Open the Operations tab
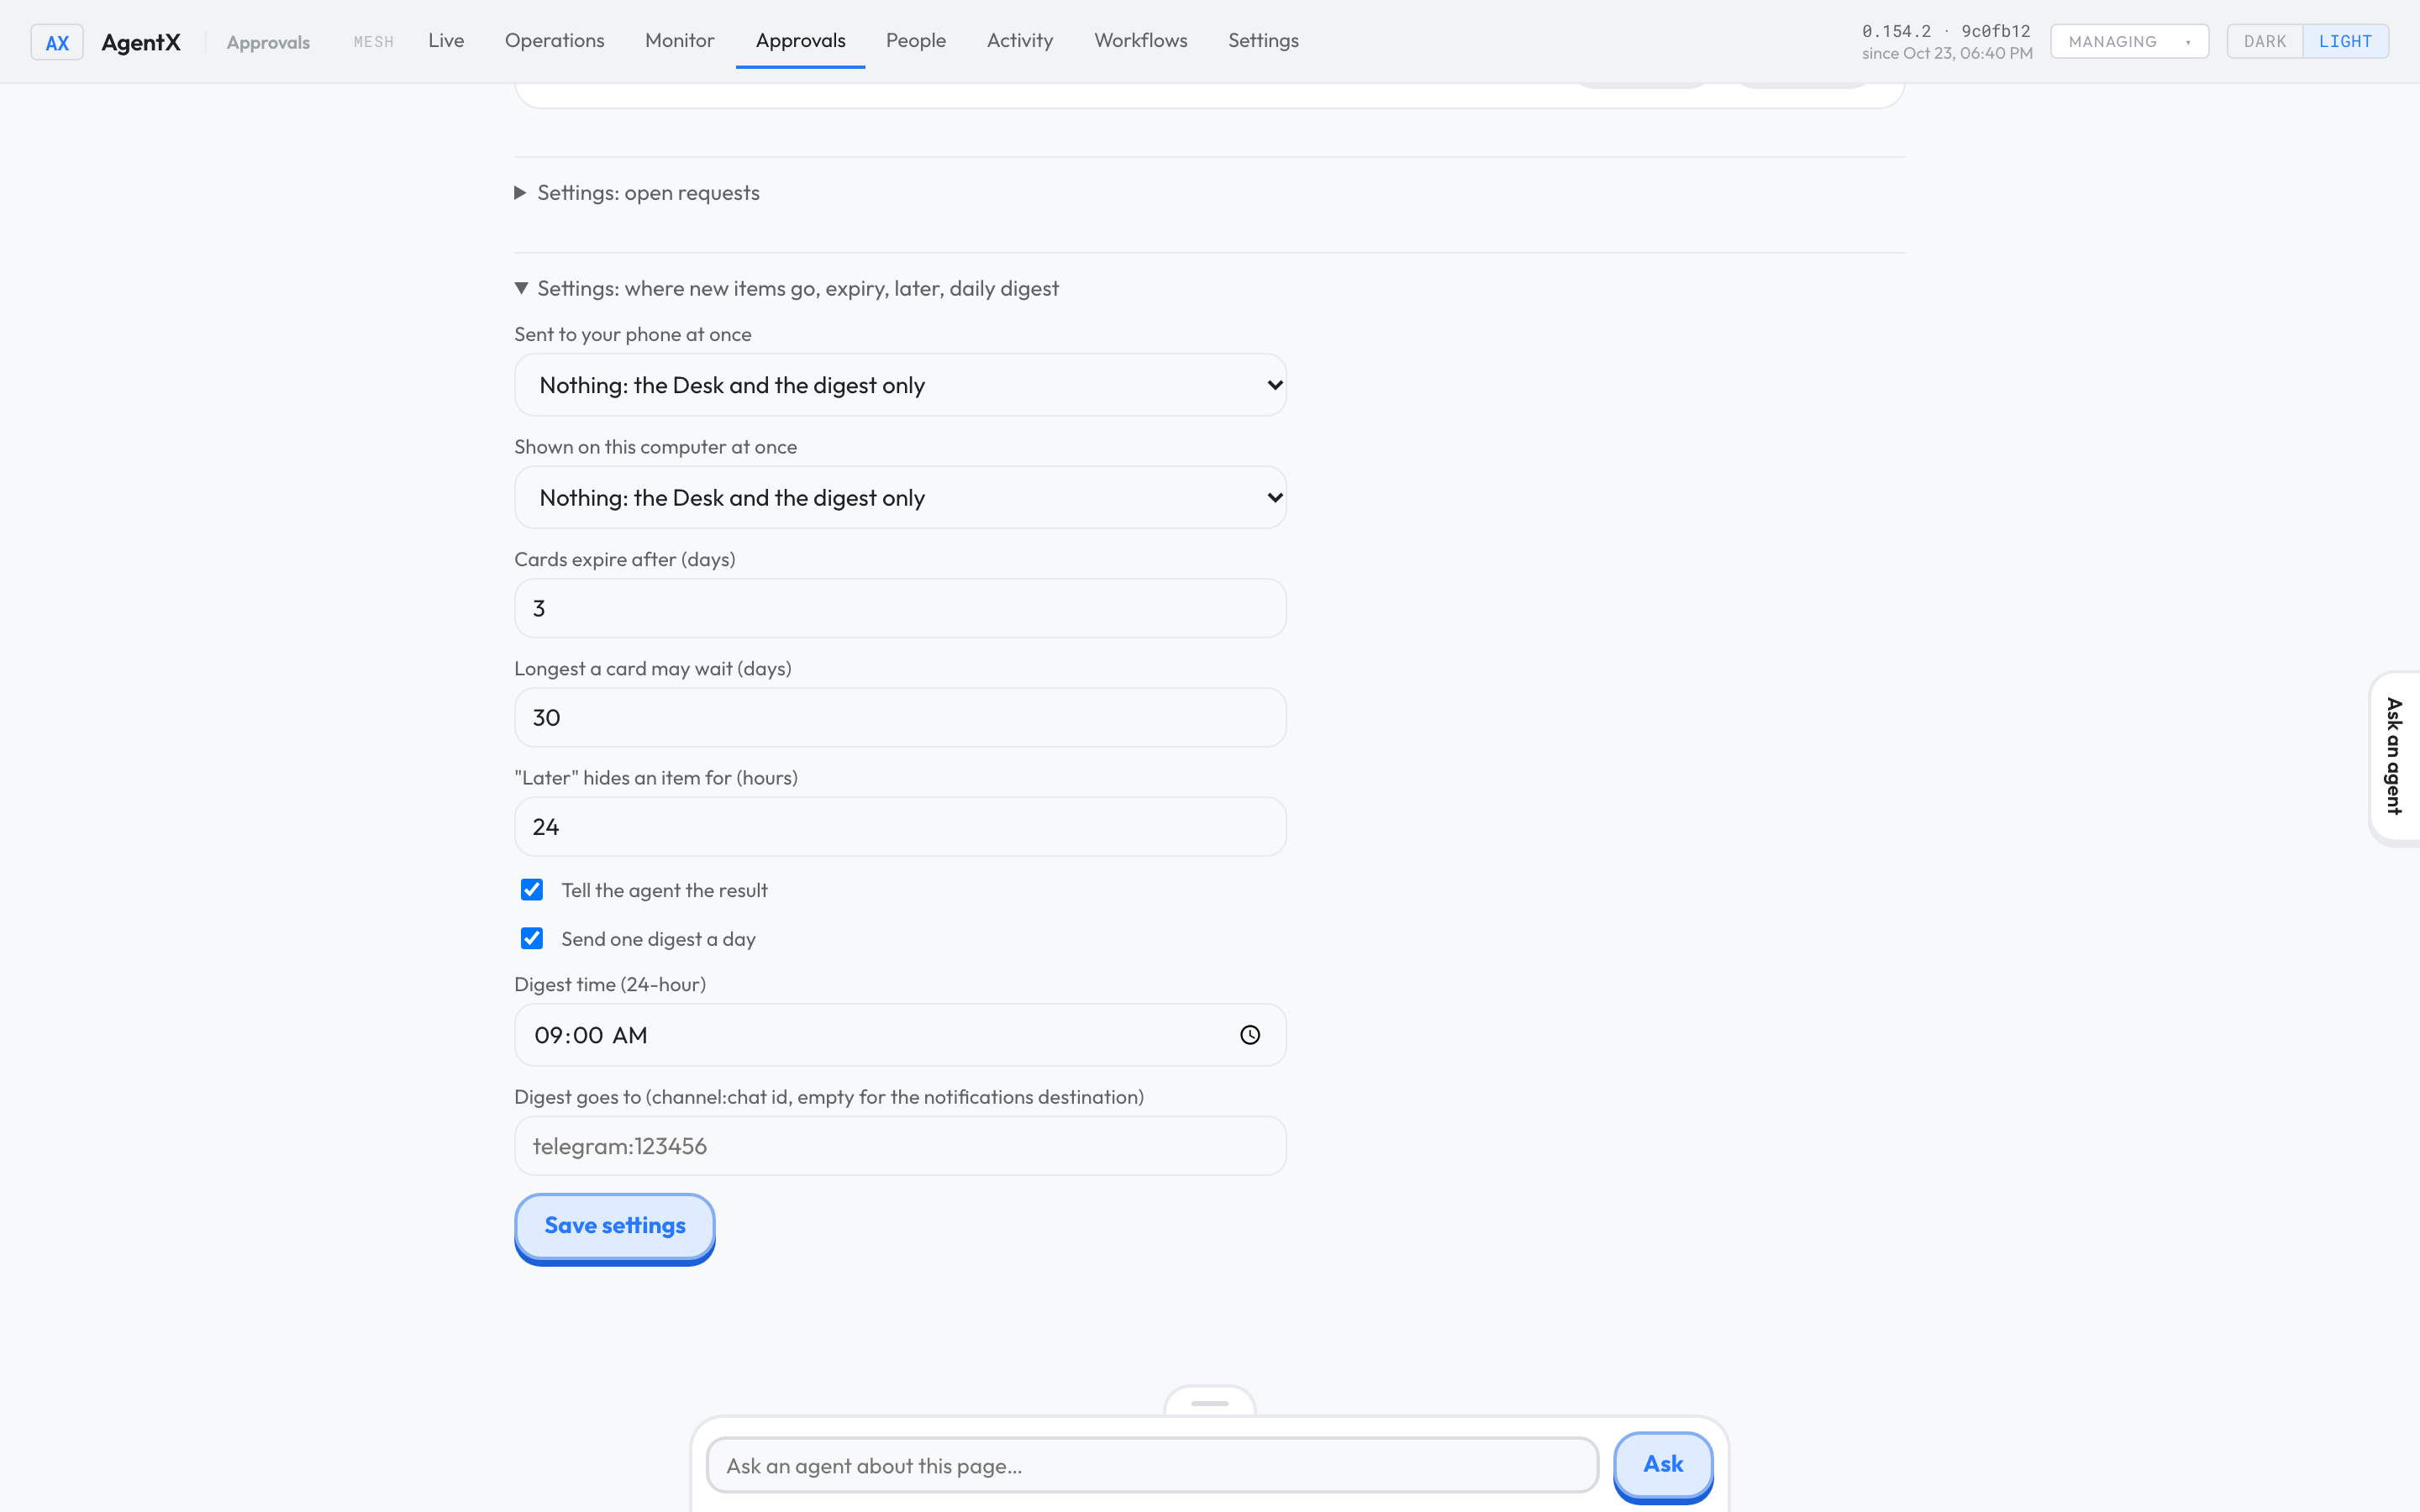 click(554, 40)
